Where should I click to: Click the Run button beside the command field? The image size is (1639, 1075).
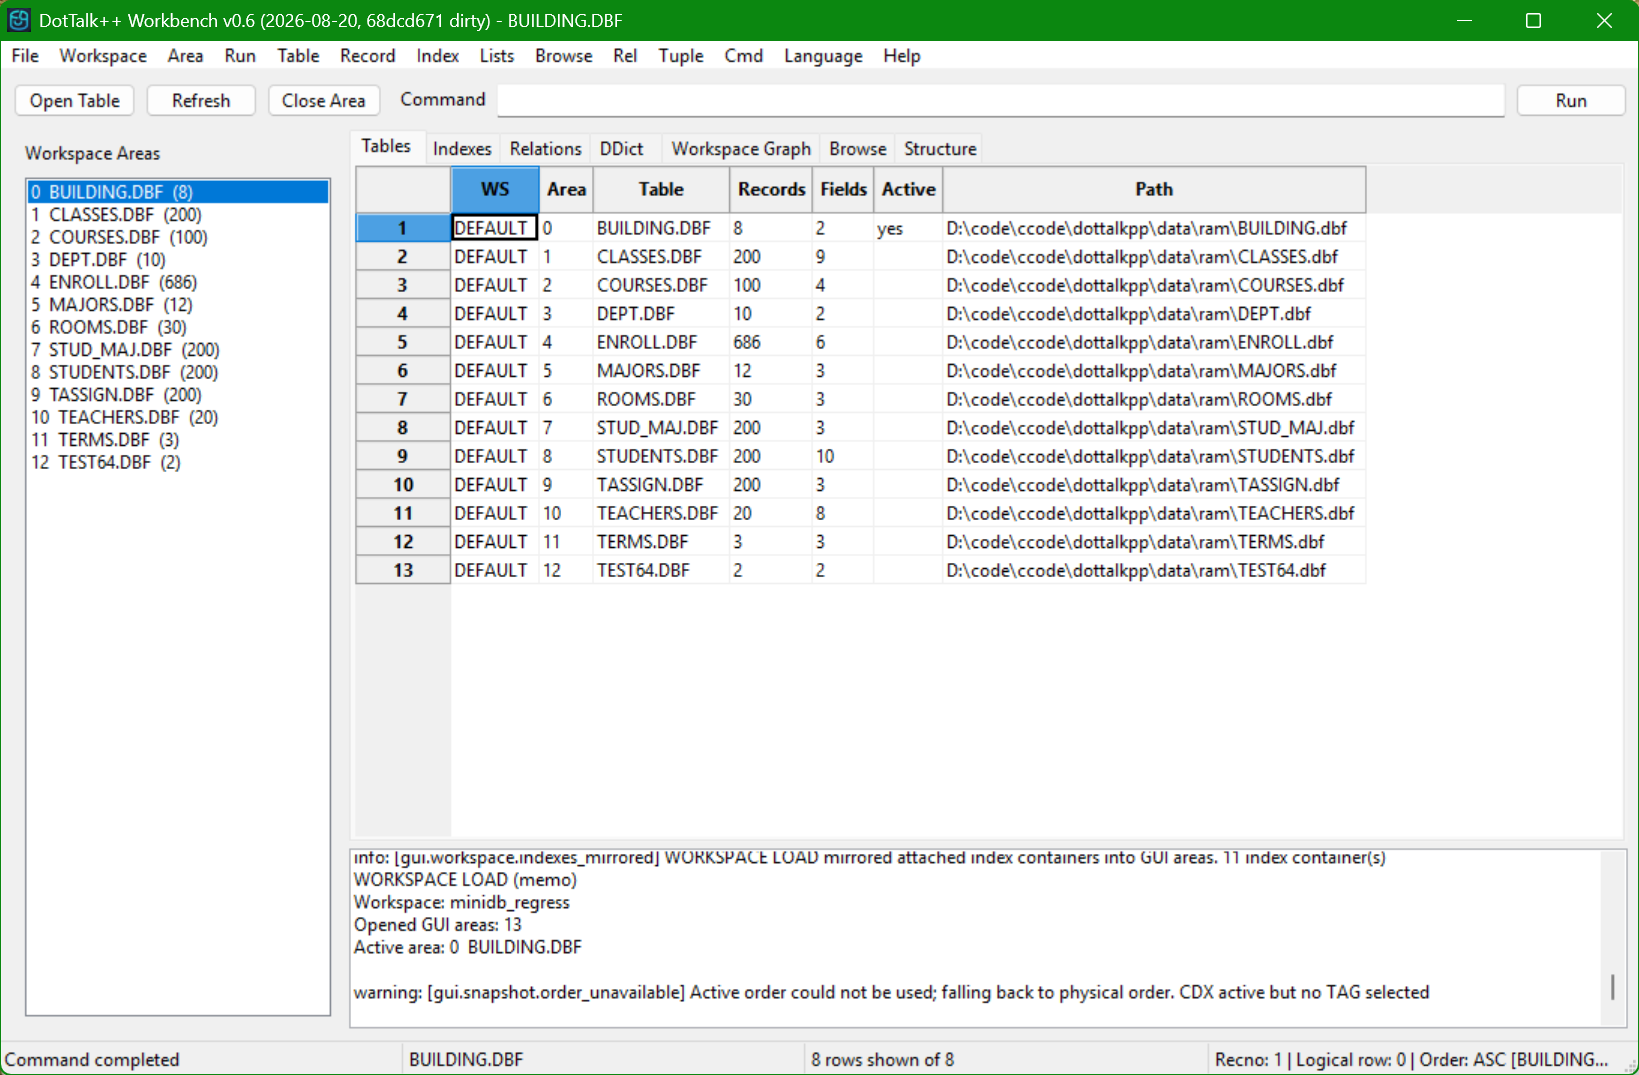tap(1570, 100)
